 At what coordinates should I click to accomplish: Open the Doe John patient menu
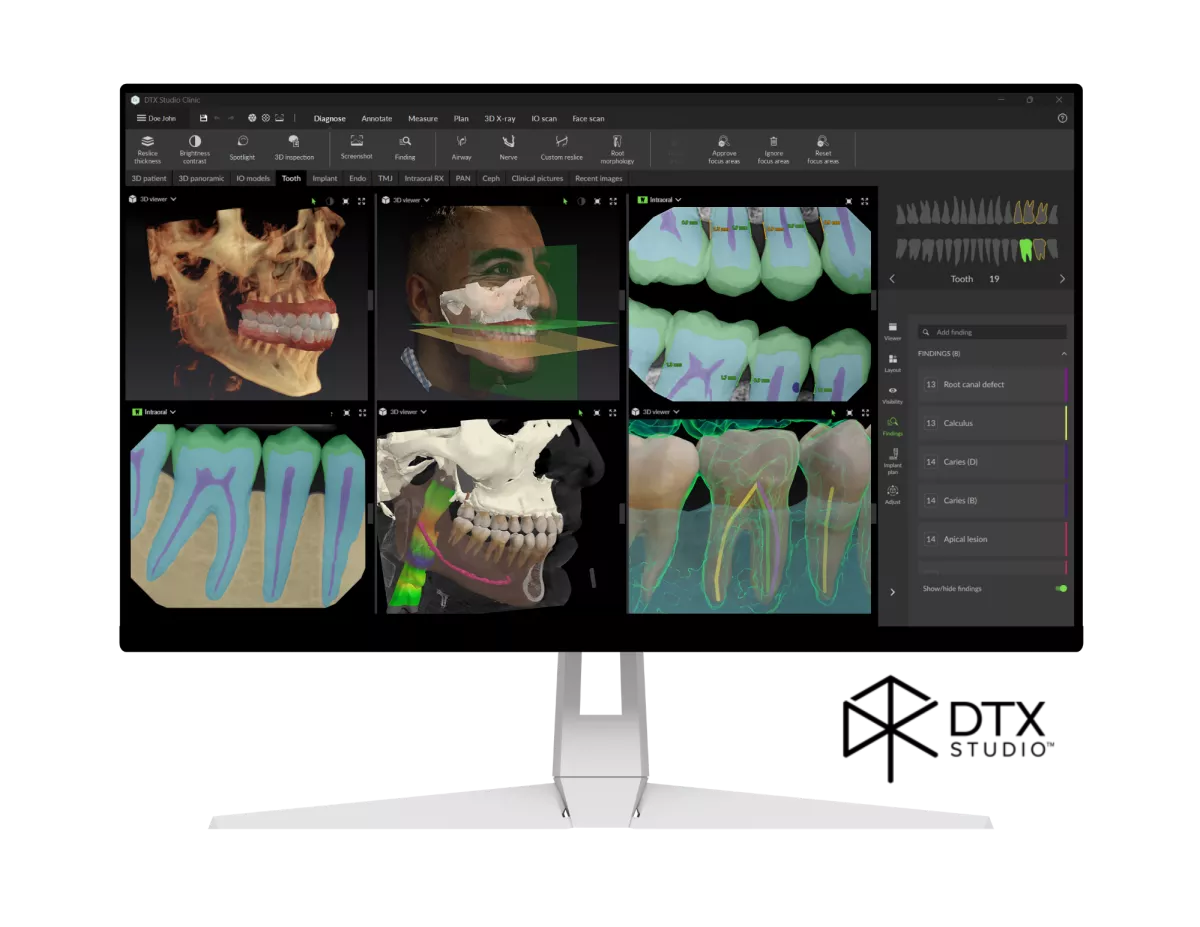[156, 118]
